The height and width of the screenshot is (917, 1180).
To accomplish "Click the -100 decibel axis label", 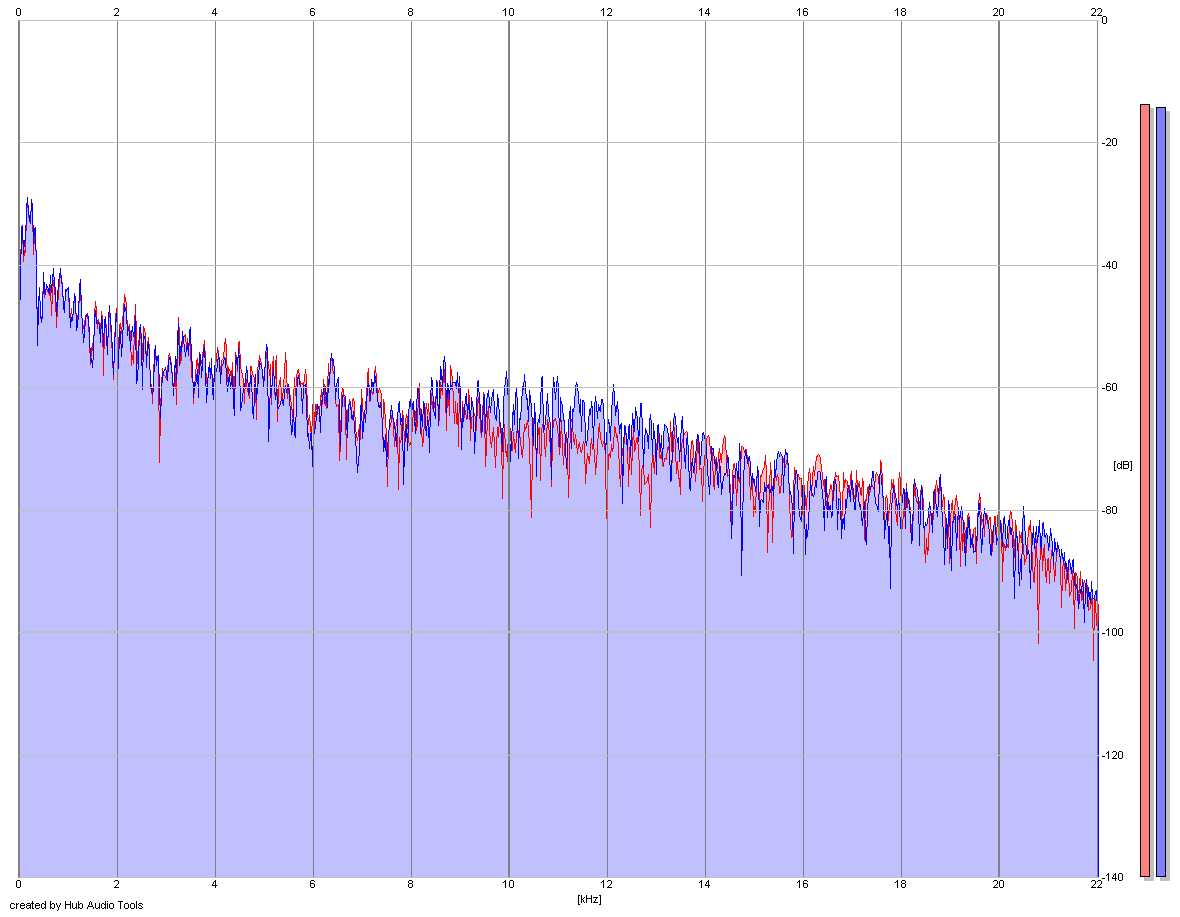I will 1112,632.
